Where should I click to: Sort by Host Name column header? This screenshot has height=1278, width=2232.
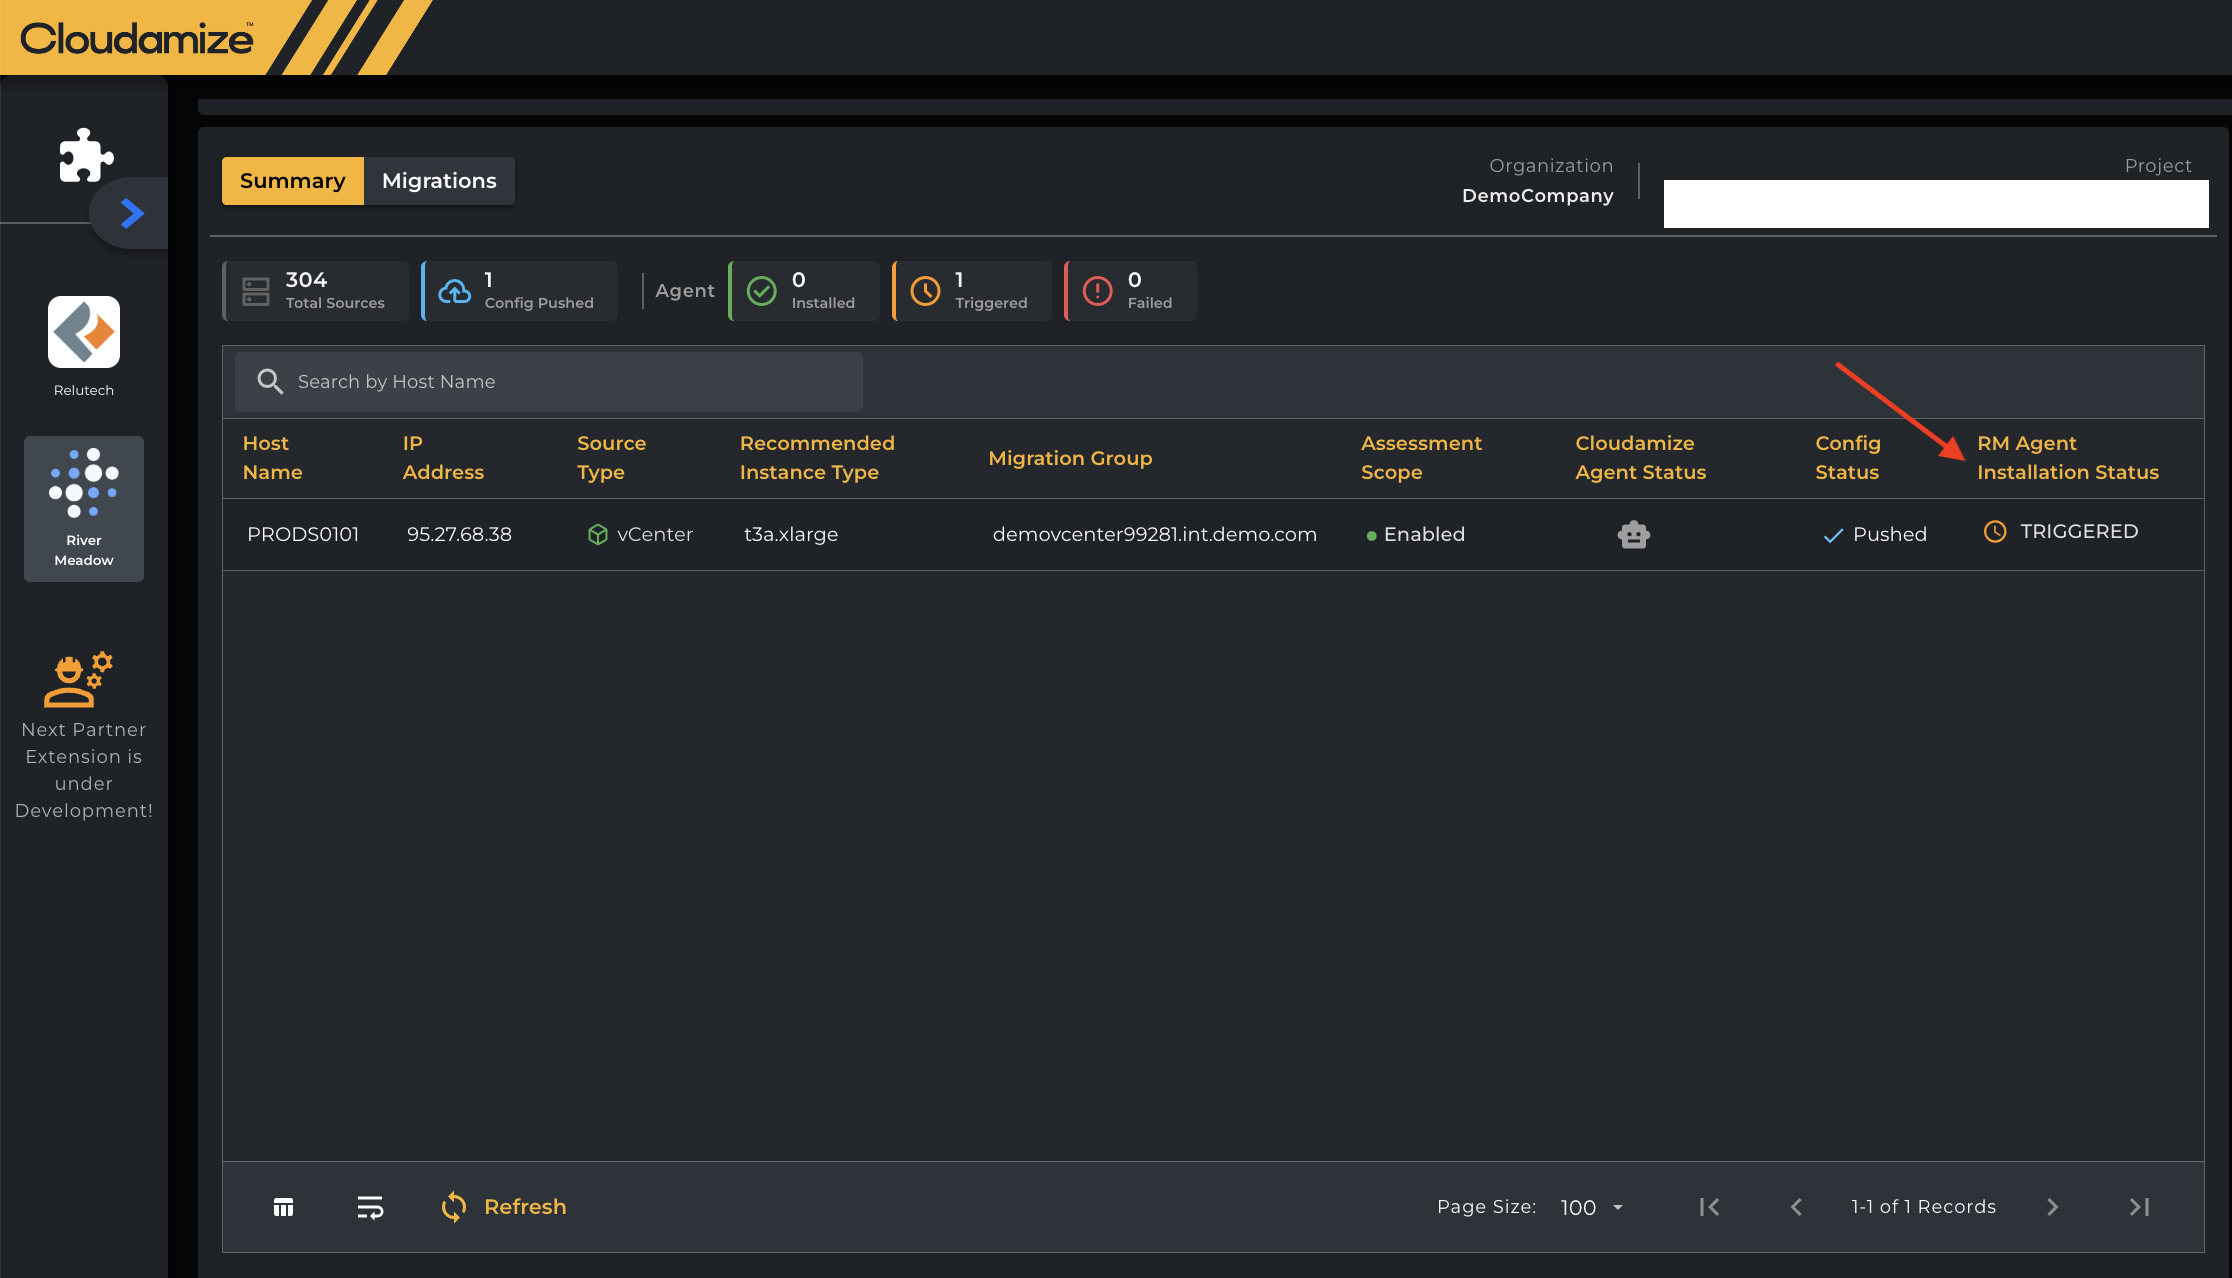273,458
